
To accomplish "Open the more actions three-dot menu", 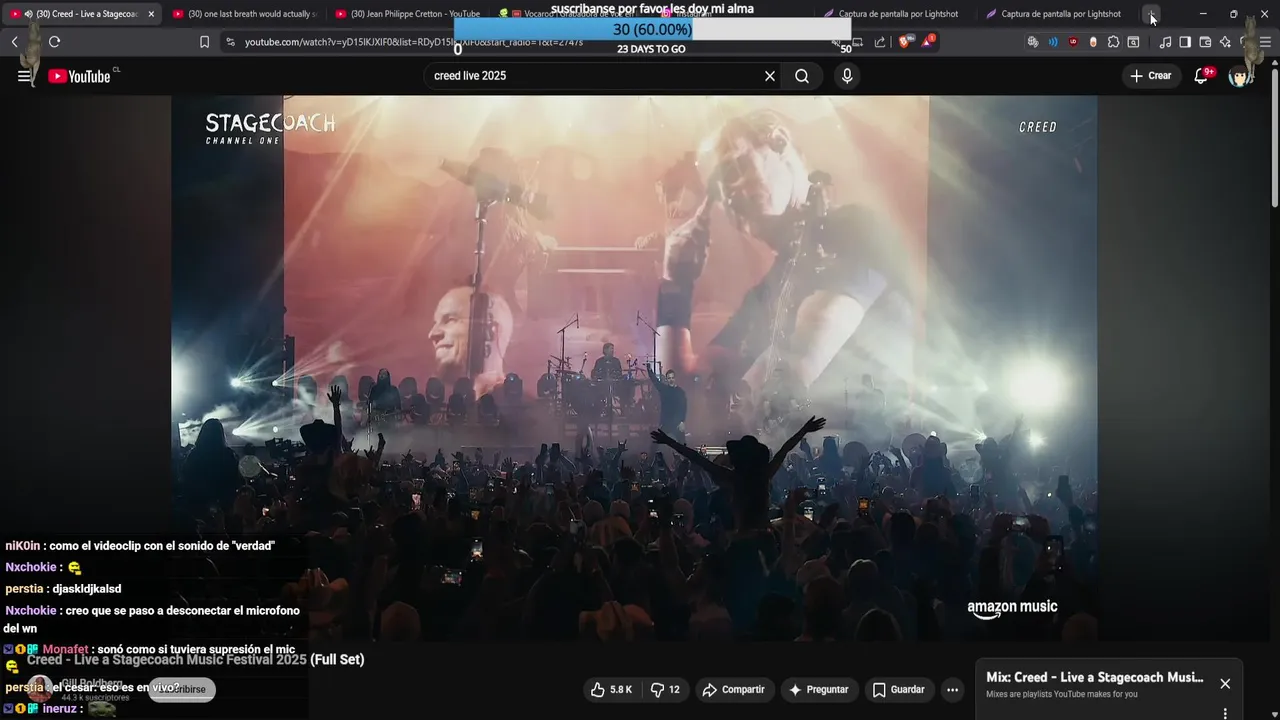I will click(x=952, y=690).
